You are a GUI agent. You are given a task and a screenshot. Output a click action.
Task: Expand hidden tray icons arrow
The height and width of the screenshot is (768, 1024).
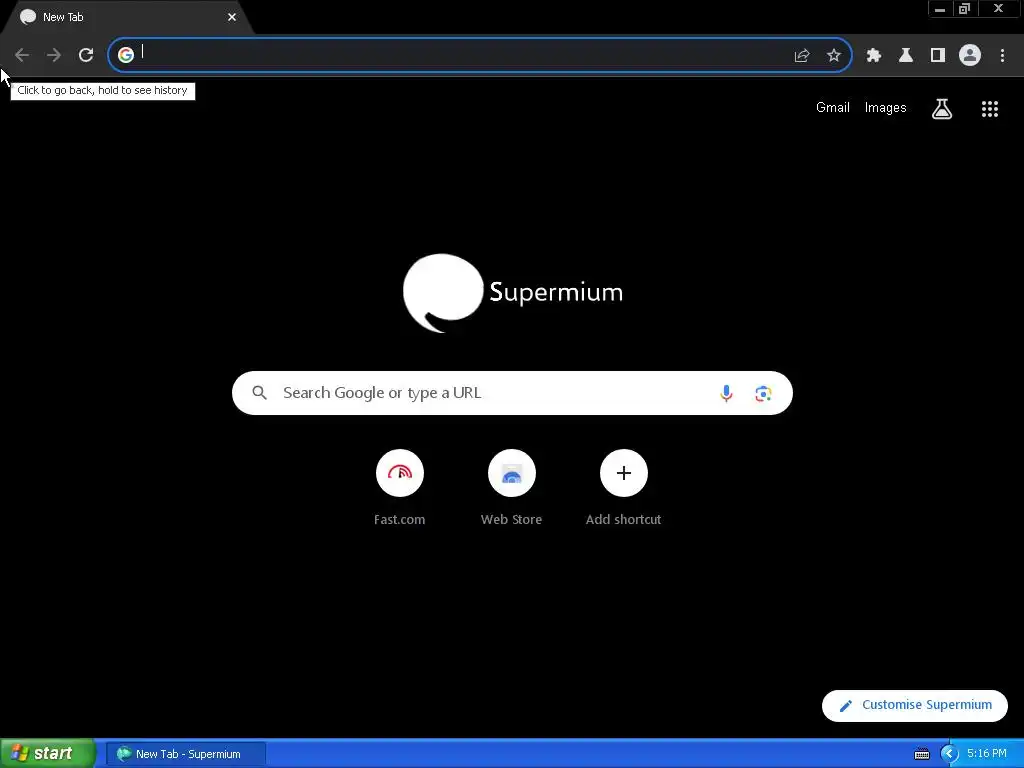click(x=949, y=754)
